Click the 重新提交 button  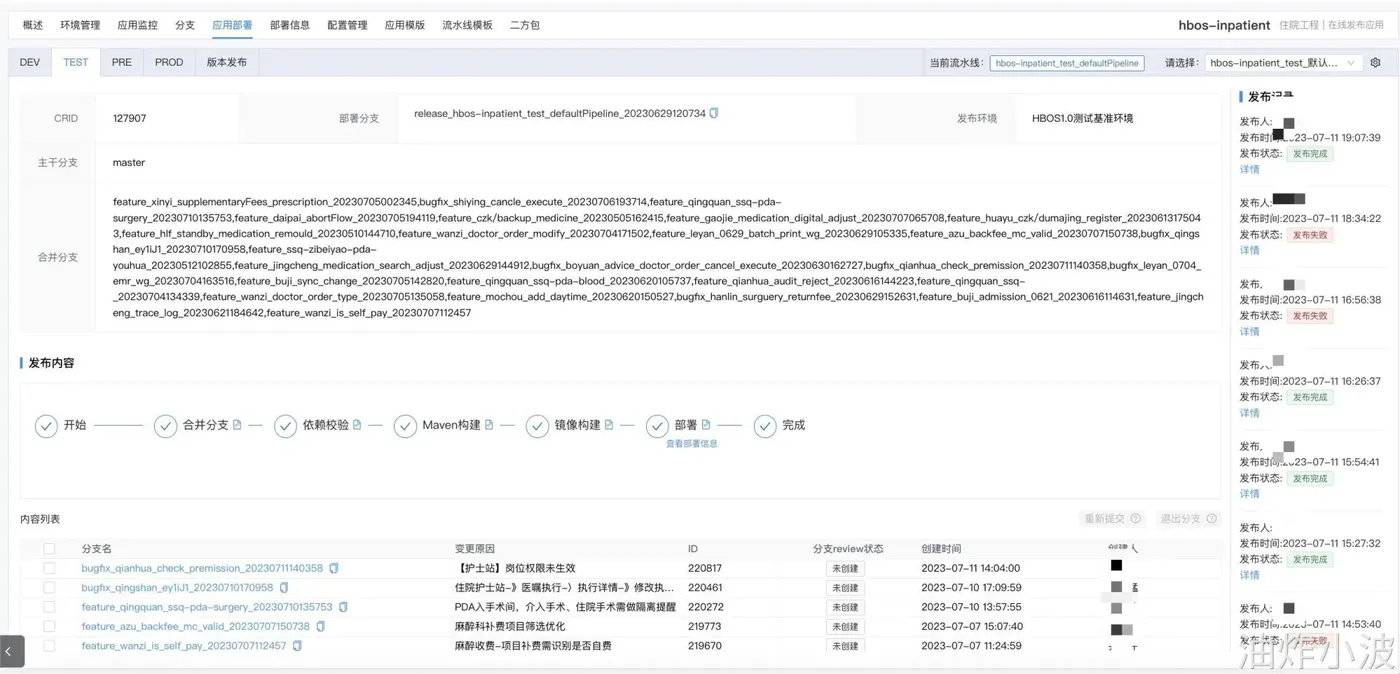coord(1113,519)
